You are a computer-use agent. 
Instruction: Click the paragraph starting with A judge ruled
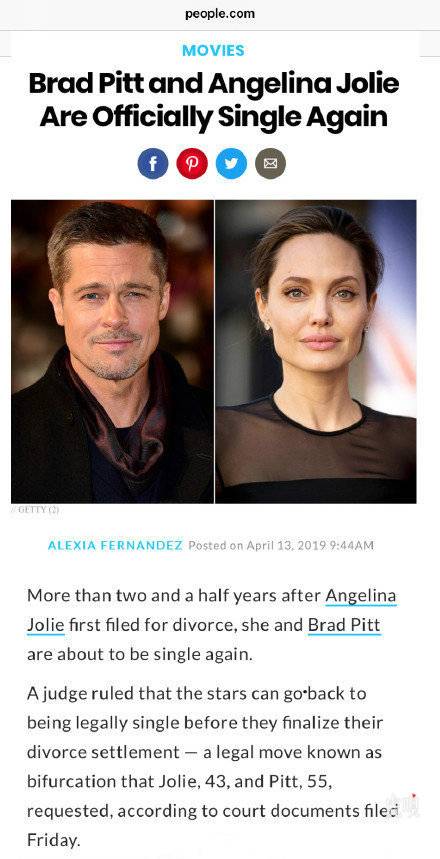tap(205, 767)
